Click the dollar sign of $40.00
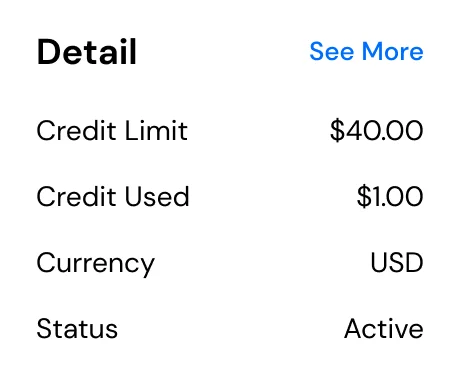The width and height of the screenshot is (460, 384). click(337, 130)
